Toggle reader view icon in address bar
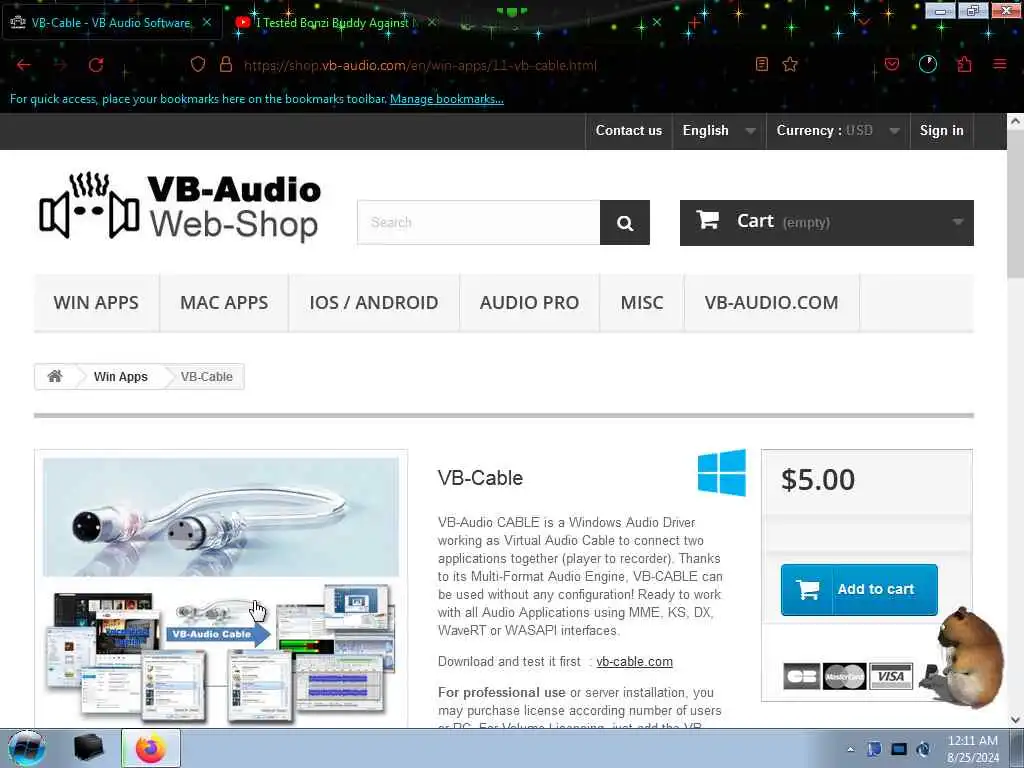1024x768 pixels. point(761,64)
